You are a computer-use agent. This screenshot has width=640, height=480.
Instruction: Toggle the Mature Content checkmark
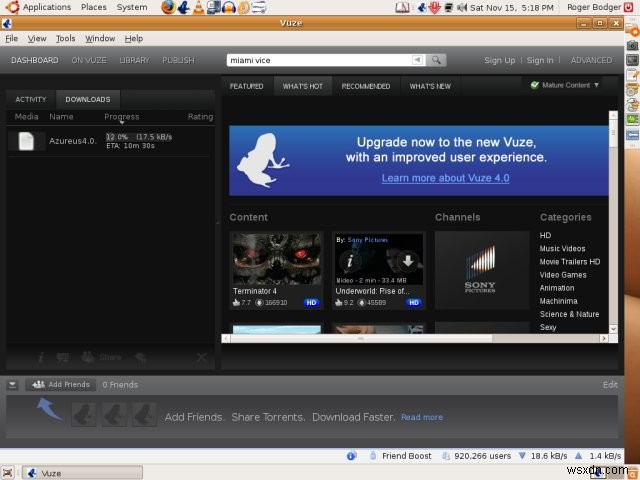point(535,85)
